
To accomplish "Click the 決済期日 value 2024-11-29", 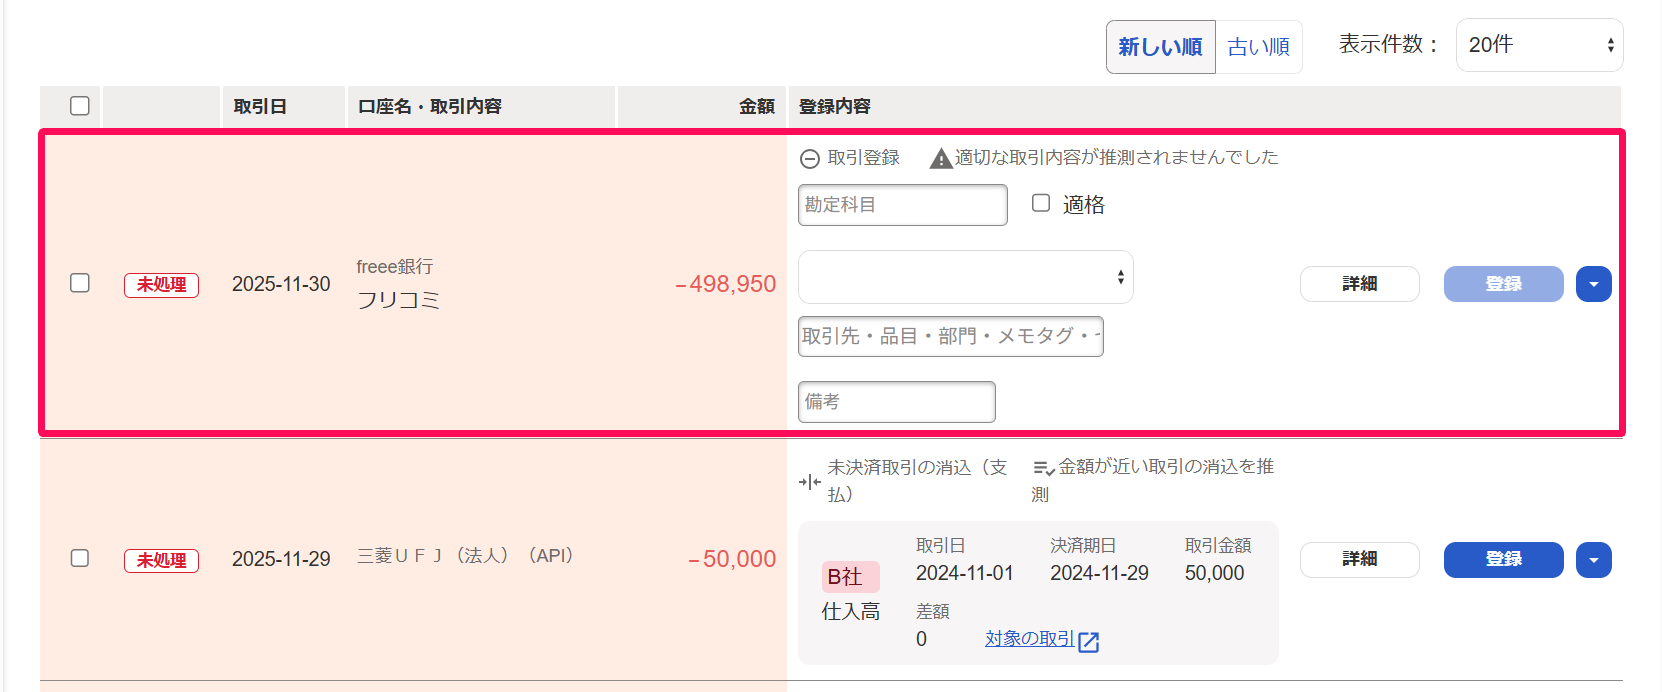I will (x=1099, y=573).
